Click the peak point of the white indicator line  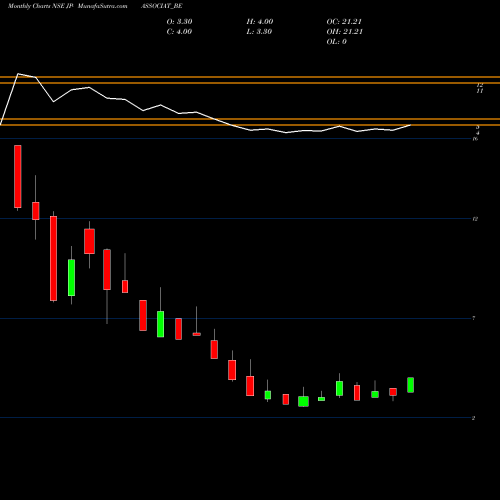(x=18, y=74)
